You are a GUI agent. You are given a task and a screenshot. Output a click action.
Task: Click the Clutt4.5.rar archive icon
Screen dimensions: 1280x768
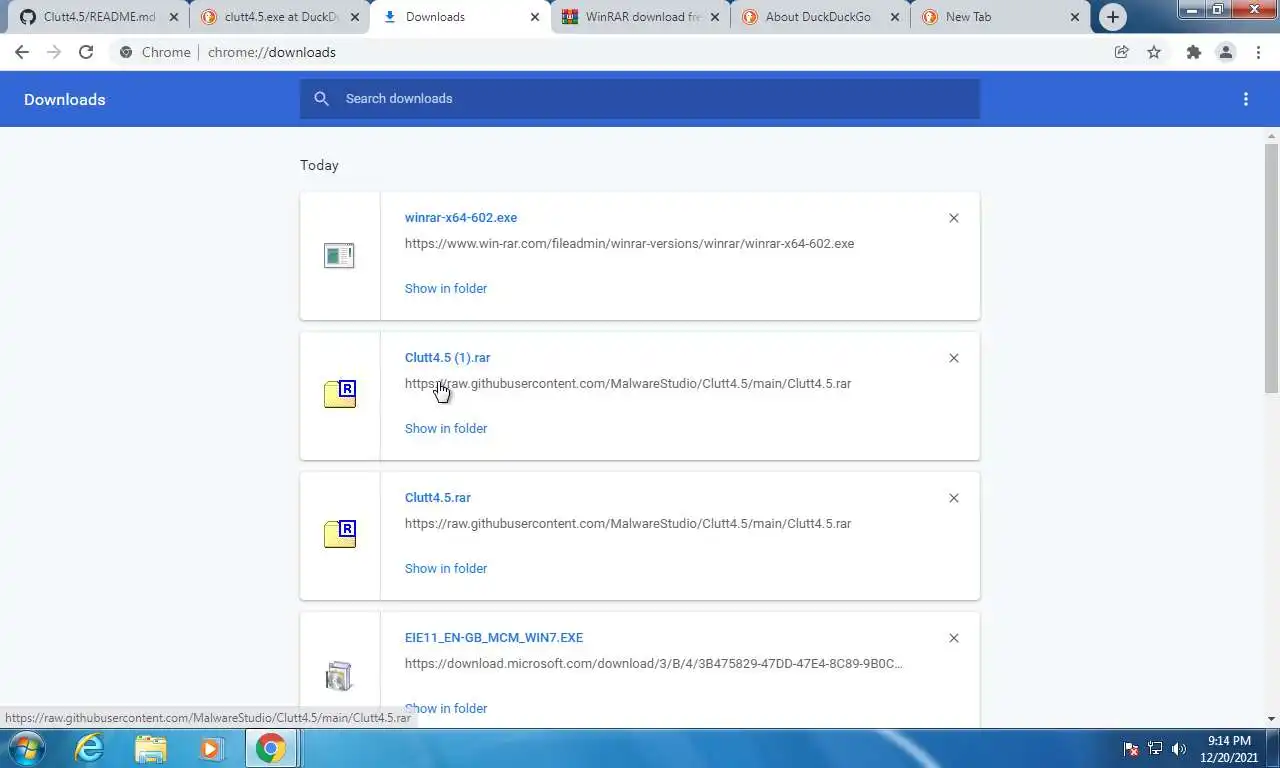(x=340, y=534)
